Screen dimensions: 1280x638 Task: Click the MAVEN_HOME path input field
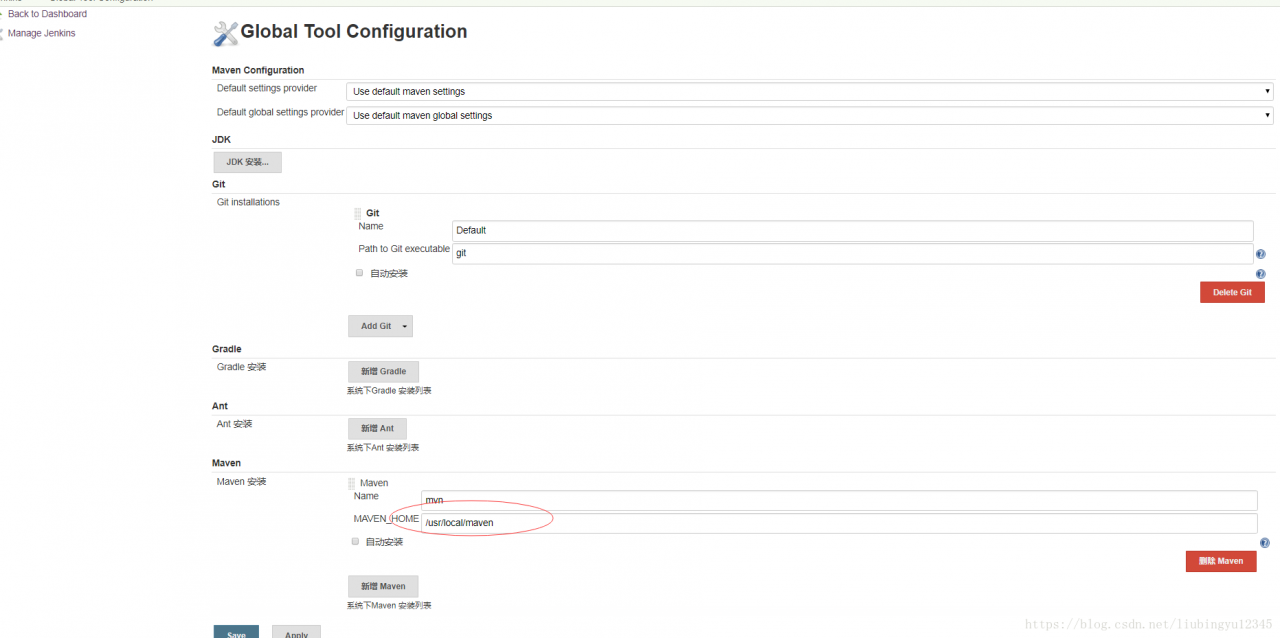click(838, 523)
